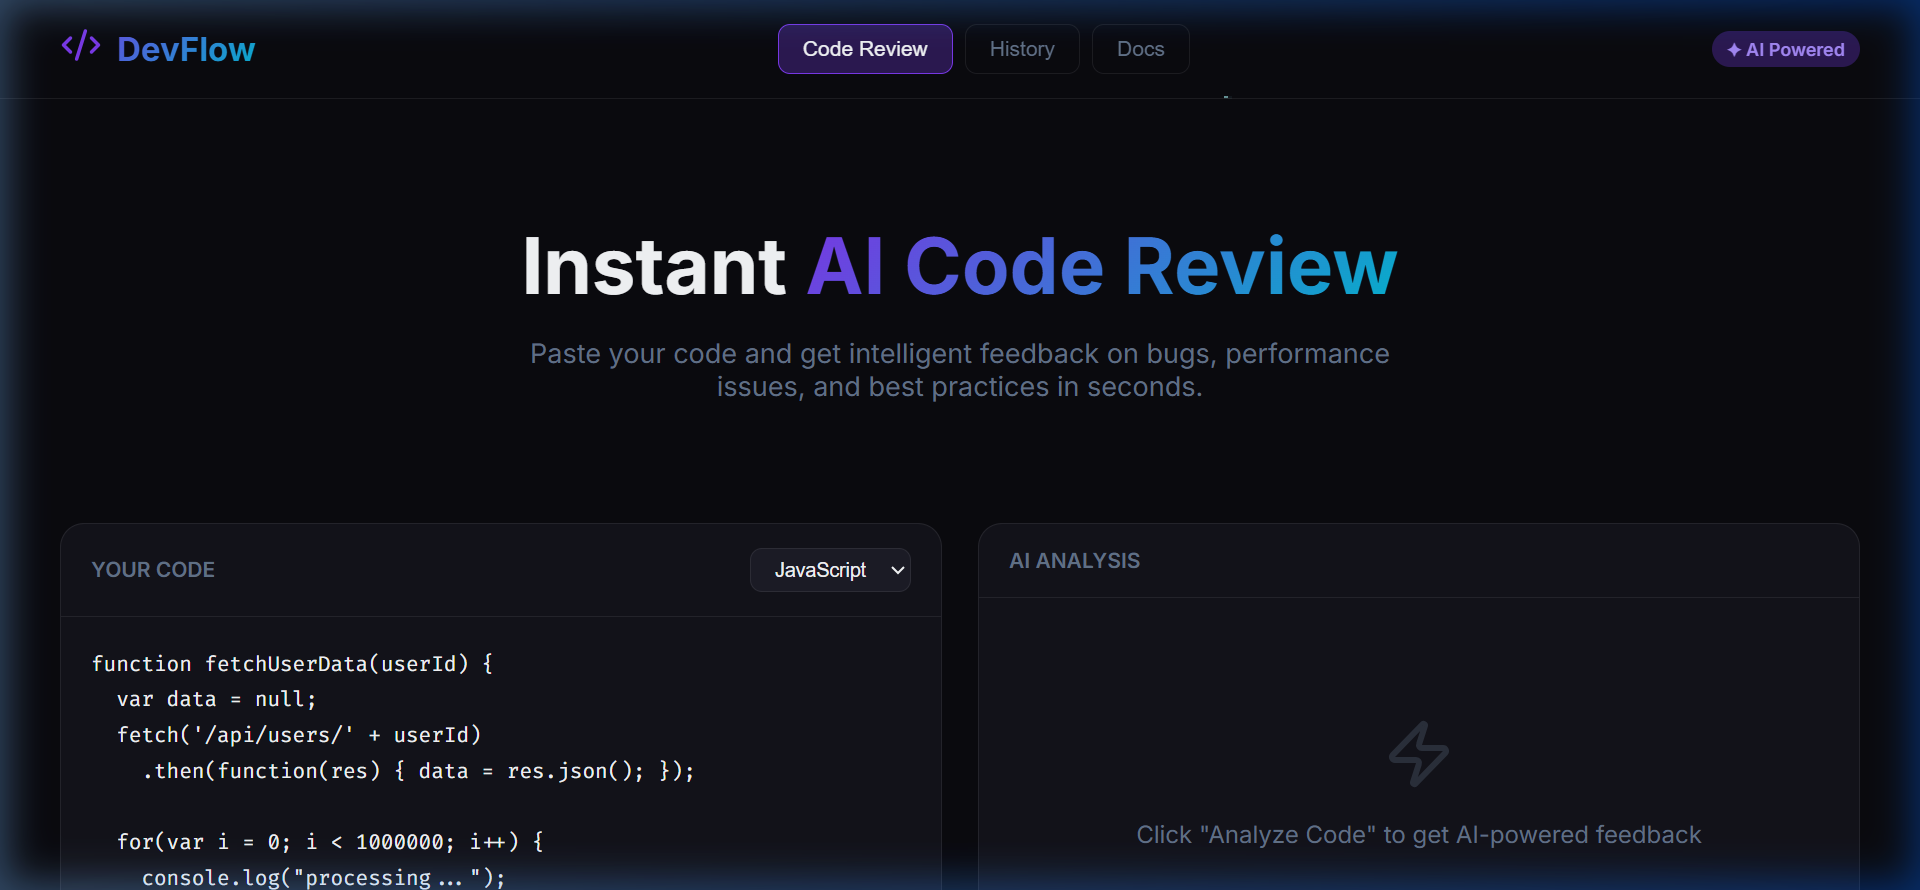Click the '.then(function(res)' code line
This screenshot has width=1920, height=890.
pyautogui.click(x=417, y=771)
